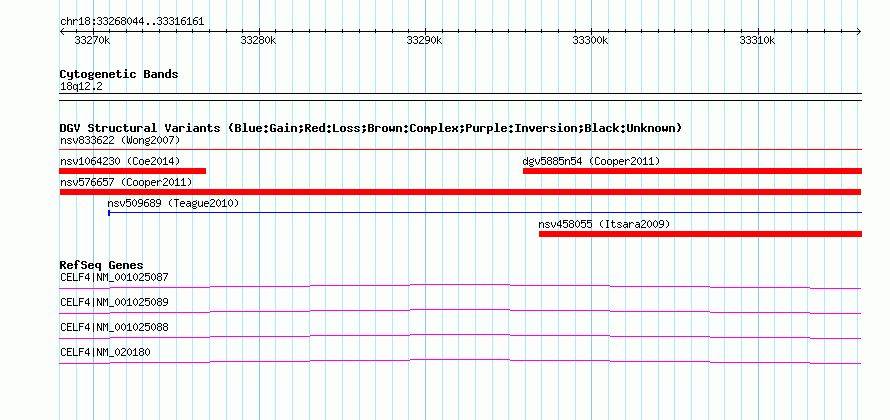Image resolution: width=890 pixels, height=420 pixels.
Task: Click the red bar for nsv1064230
Action: (133, 171)
